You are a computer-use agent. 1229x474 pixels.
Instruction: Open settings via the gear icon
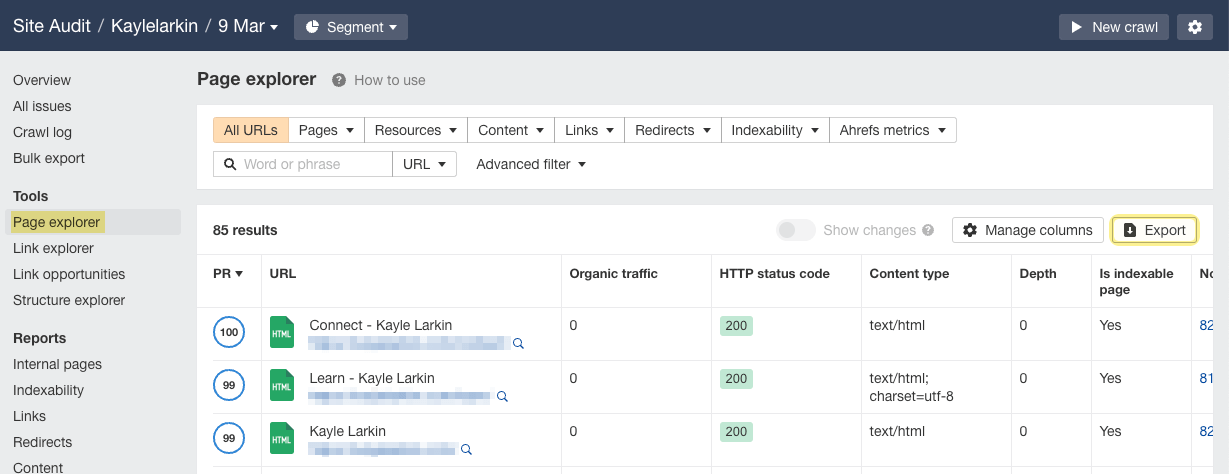(1194, 27)
